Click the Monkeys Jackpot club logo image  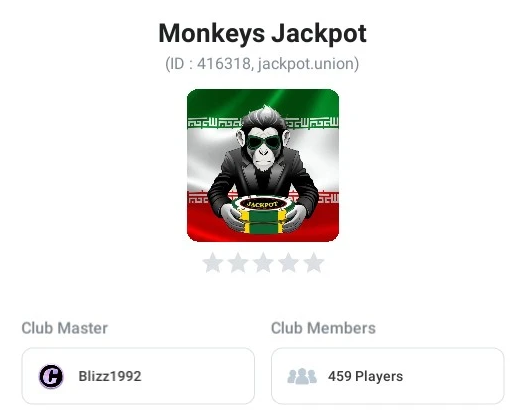tap(263, 165)
